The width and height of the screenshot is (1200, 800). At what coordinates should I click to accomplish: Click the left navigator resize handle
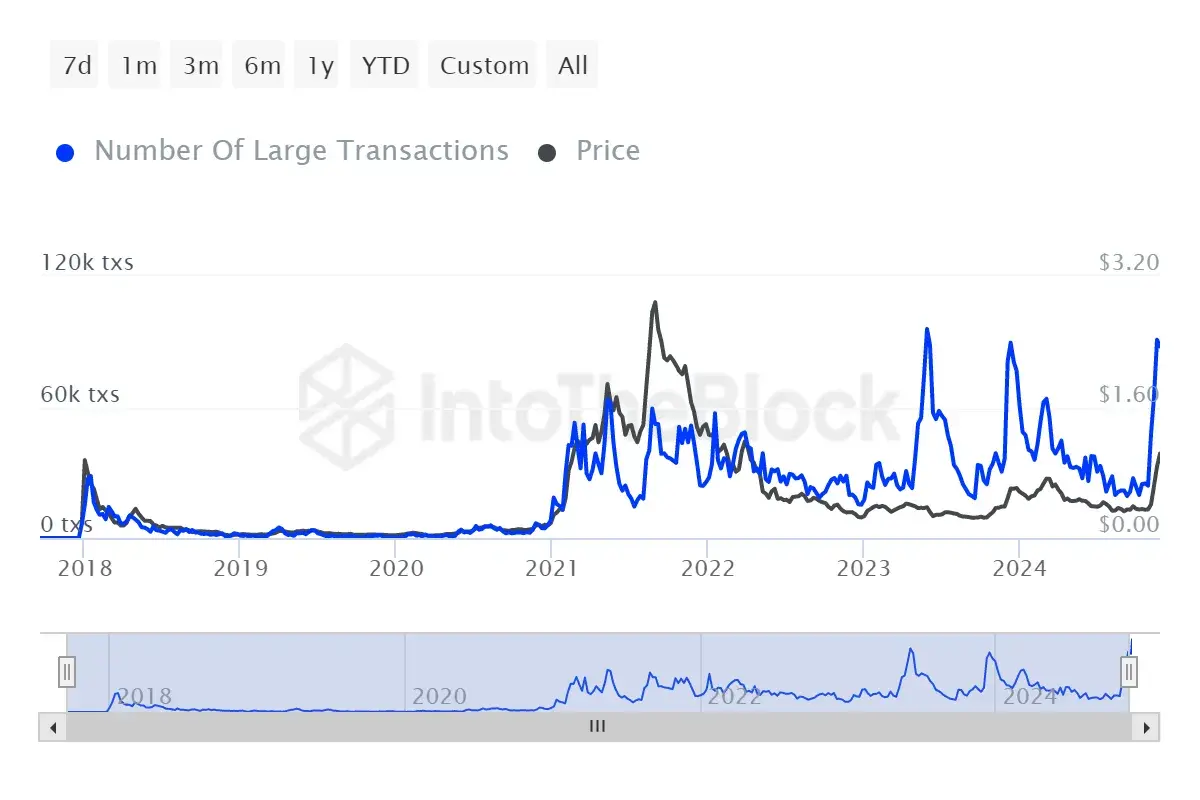pos(66,671)
